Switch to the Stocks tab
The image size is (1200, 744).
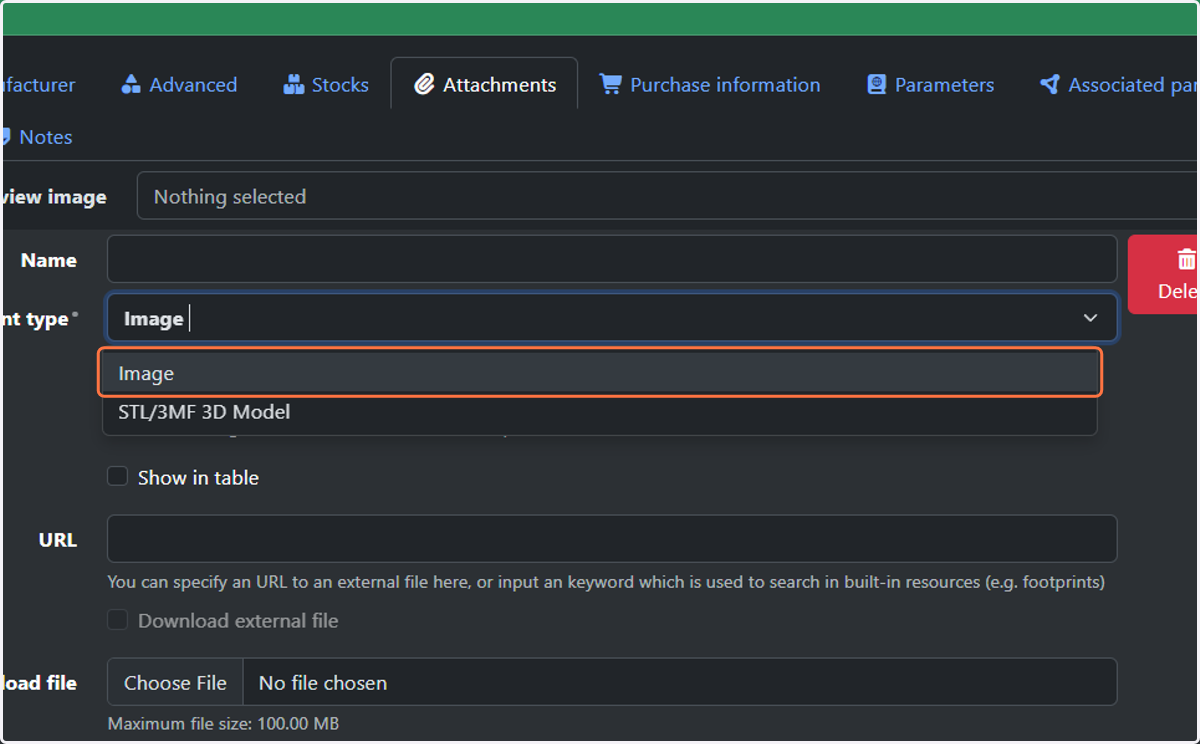coord(326,85)
